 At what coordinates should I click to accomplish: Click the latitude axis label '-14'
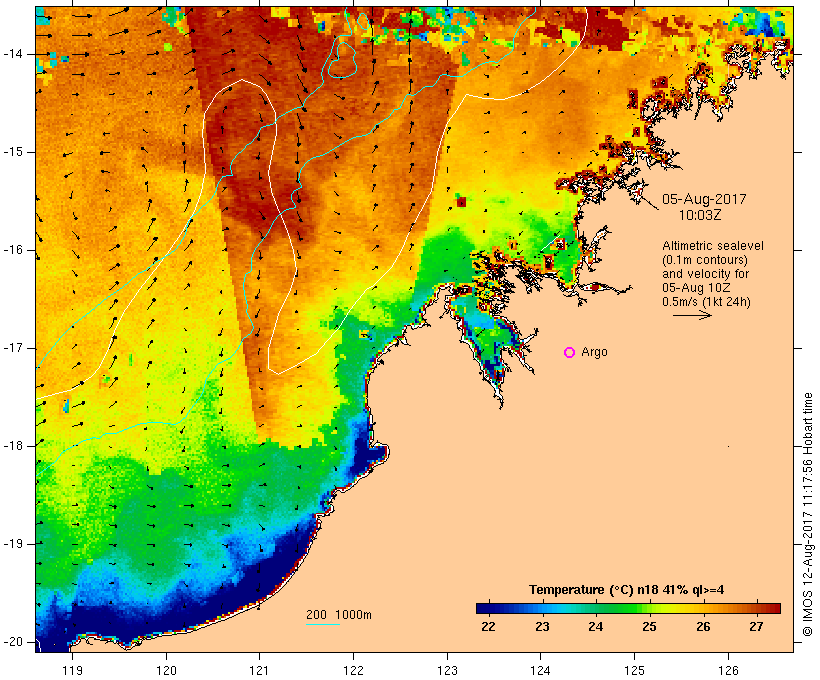point(13,54)
